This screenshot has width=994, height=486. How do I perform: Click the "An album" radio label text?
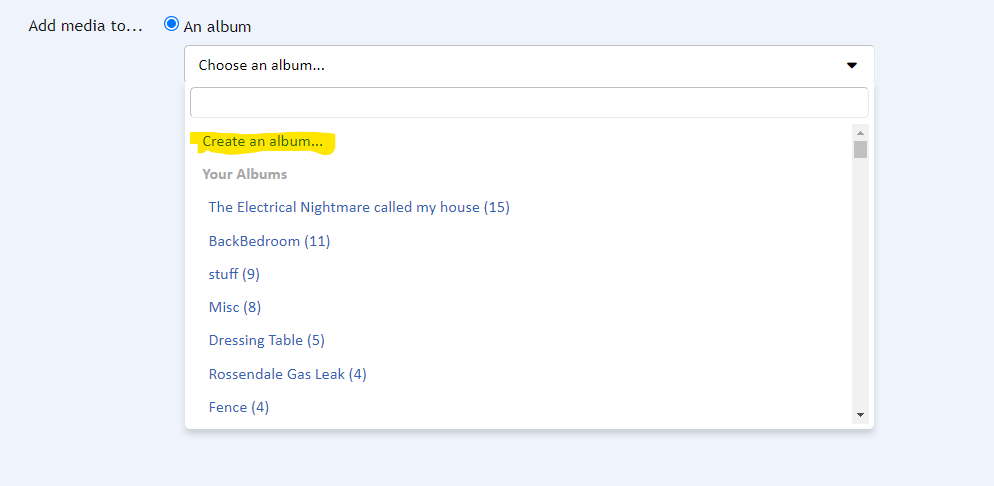(217, 27)
